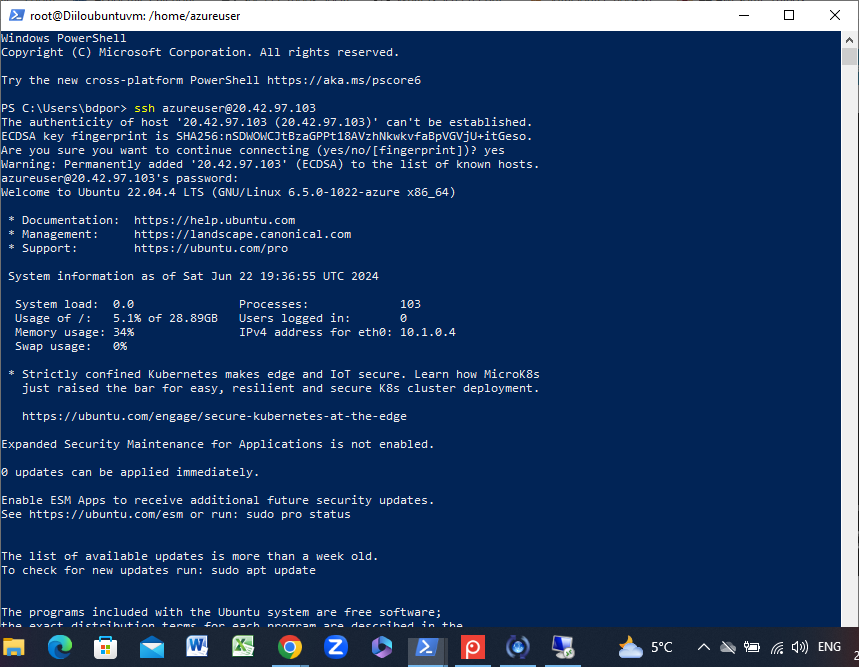Click '0 updates can be applied immediately' line

click(x=130, y=473)
